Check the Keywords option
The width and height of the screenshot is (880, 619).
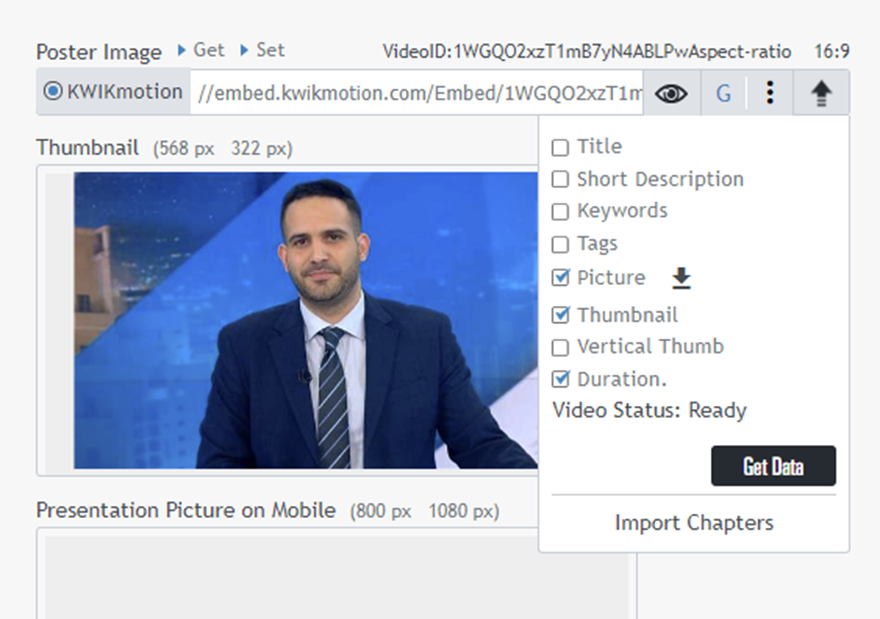pyautogui.click(x=560, y=212)
